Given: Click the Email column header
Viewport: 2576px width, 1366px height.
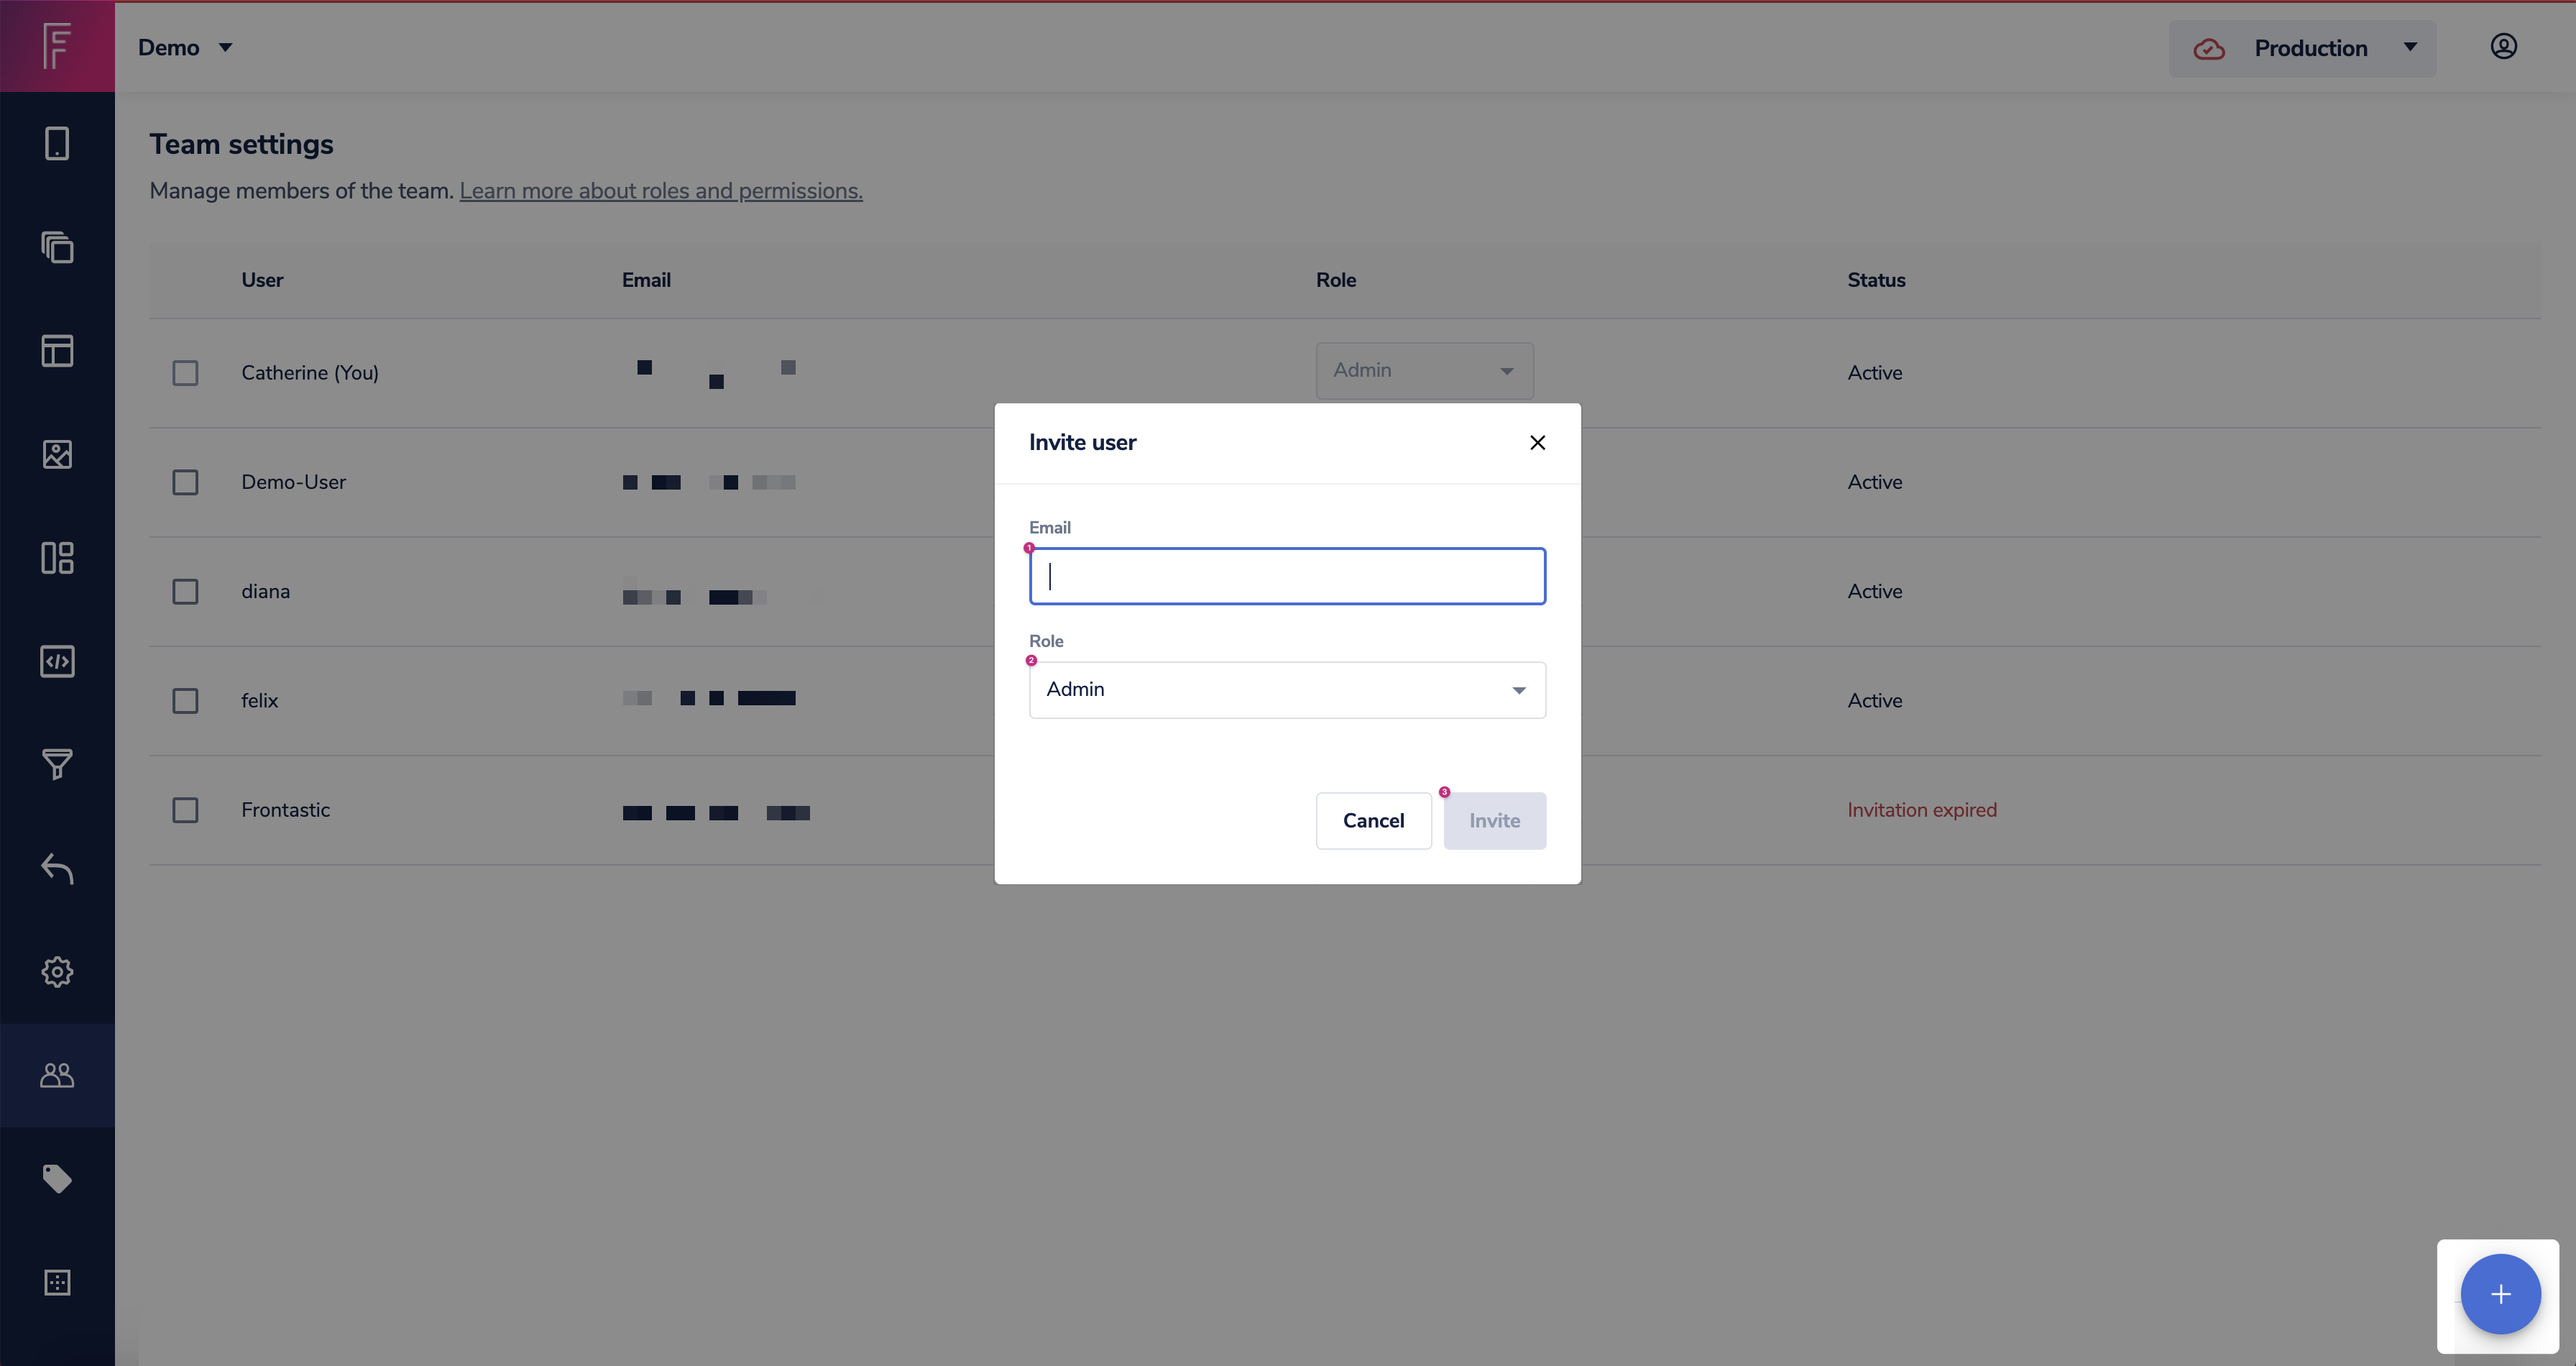Looking at the screenshot, I should tap(646, 280).
